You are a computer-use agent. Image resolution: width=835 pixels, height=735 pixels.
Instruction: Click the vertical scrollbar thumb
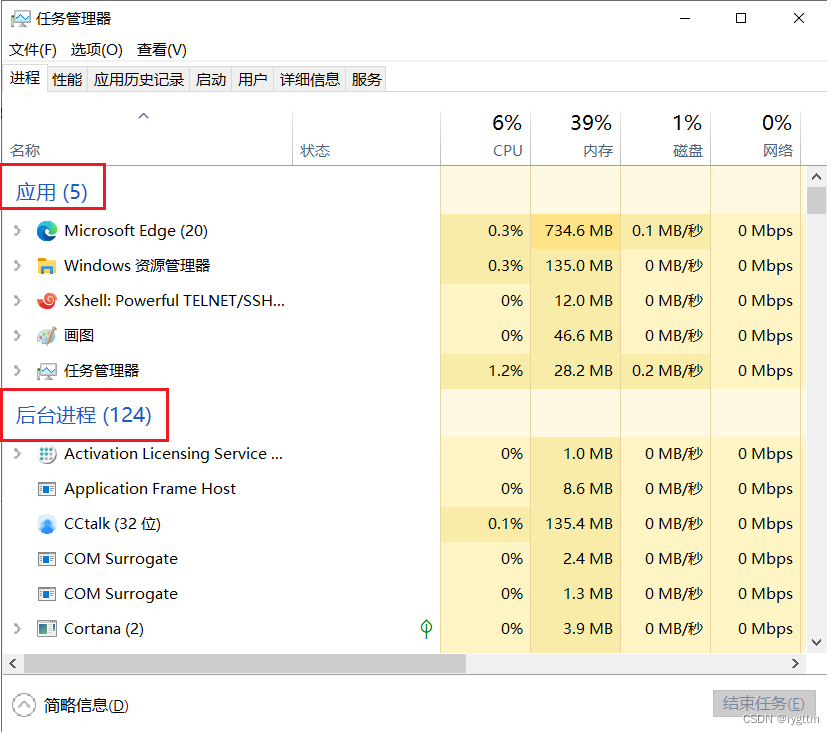click(816, 200)
